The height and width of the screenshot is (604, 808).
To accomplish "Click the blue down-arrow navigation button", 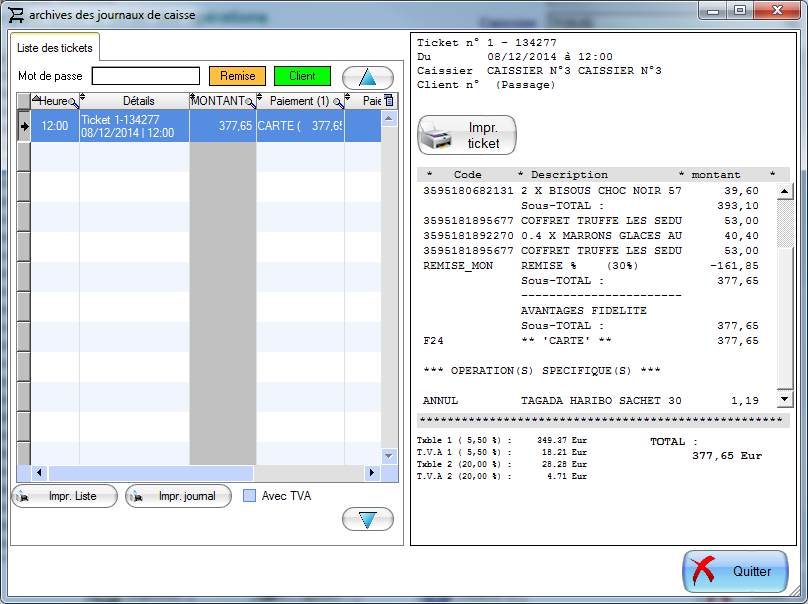I will click(x=368, y=519).
